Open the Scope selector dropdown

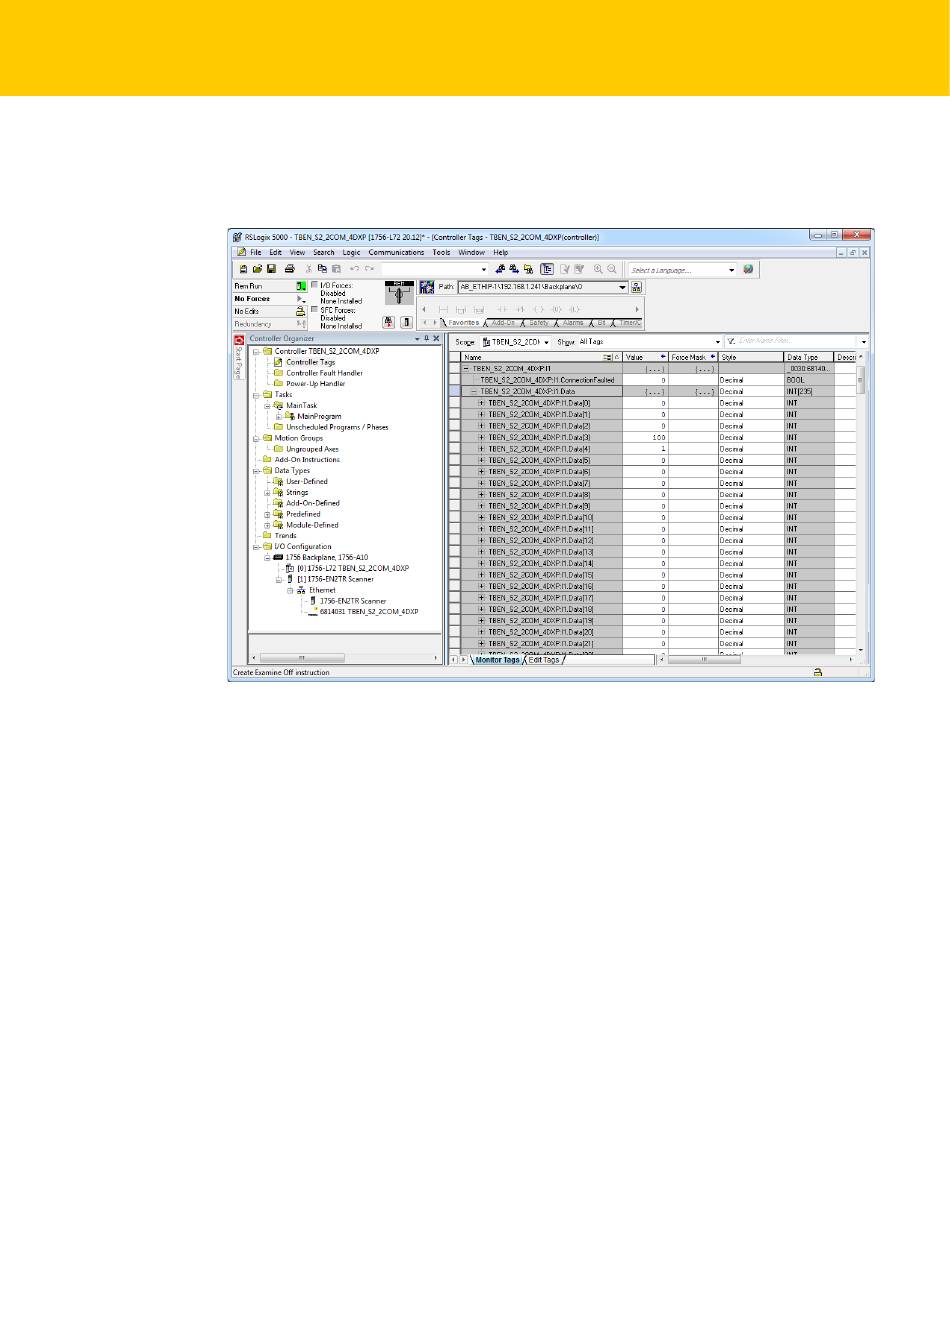pos(546,342)
